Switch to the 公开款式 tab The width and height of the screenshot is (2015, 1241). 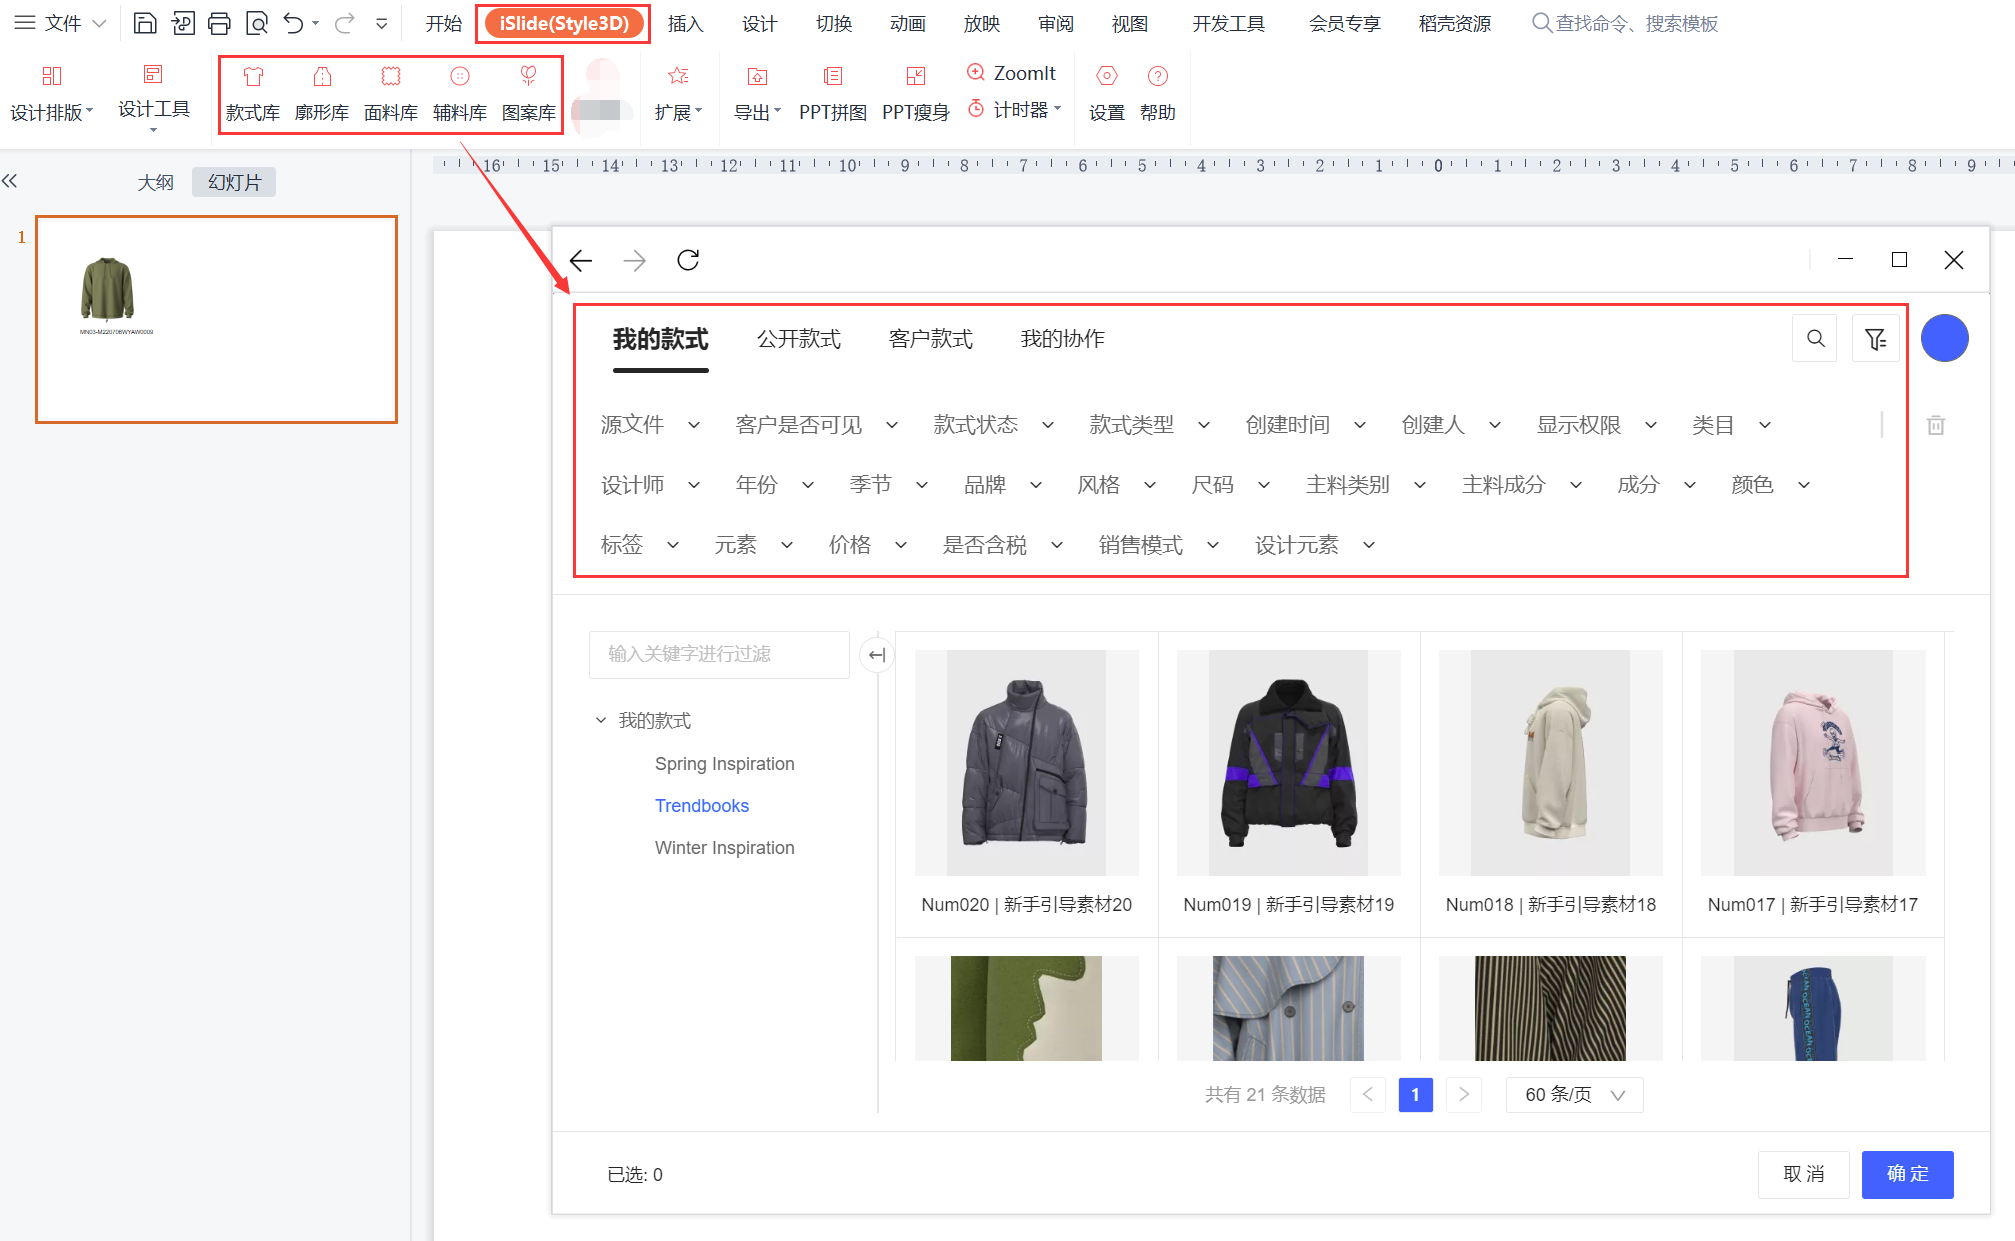point(798,339)
